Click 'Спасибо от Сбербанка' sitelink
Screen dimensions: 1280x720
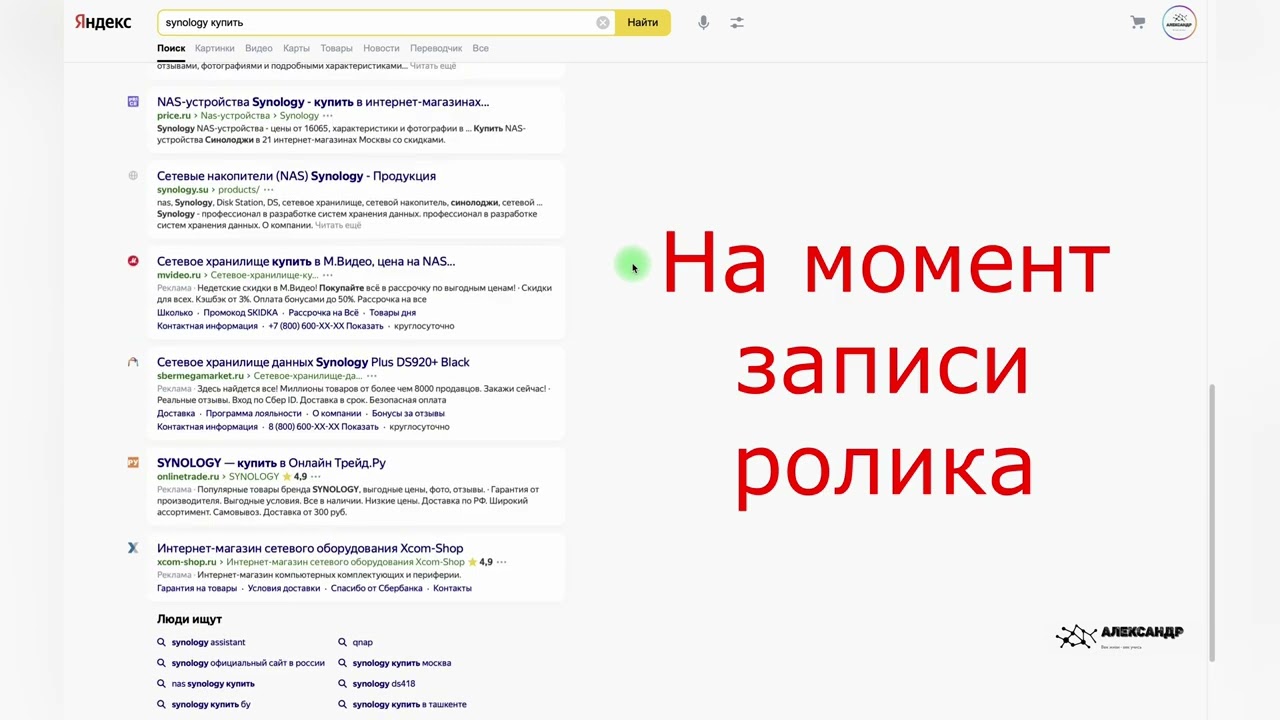377,588
